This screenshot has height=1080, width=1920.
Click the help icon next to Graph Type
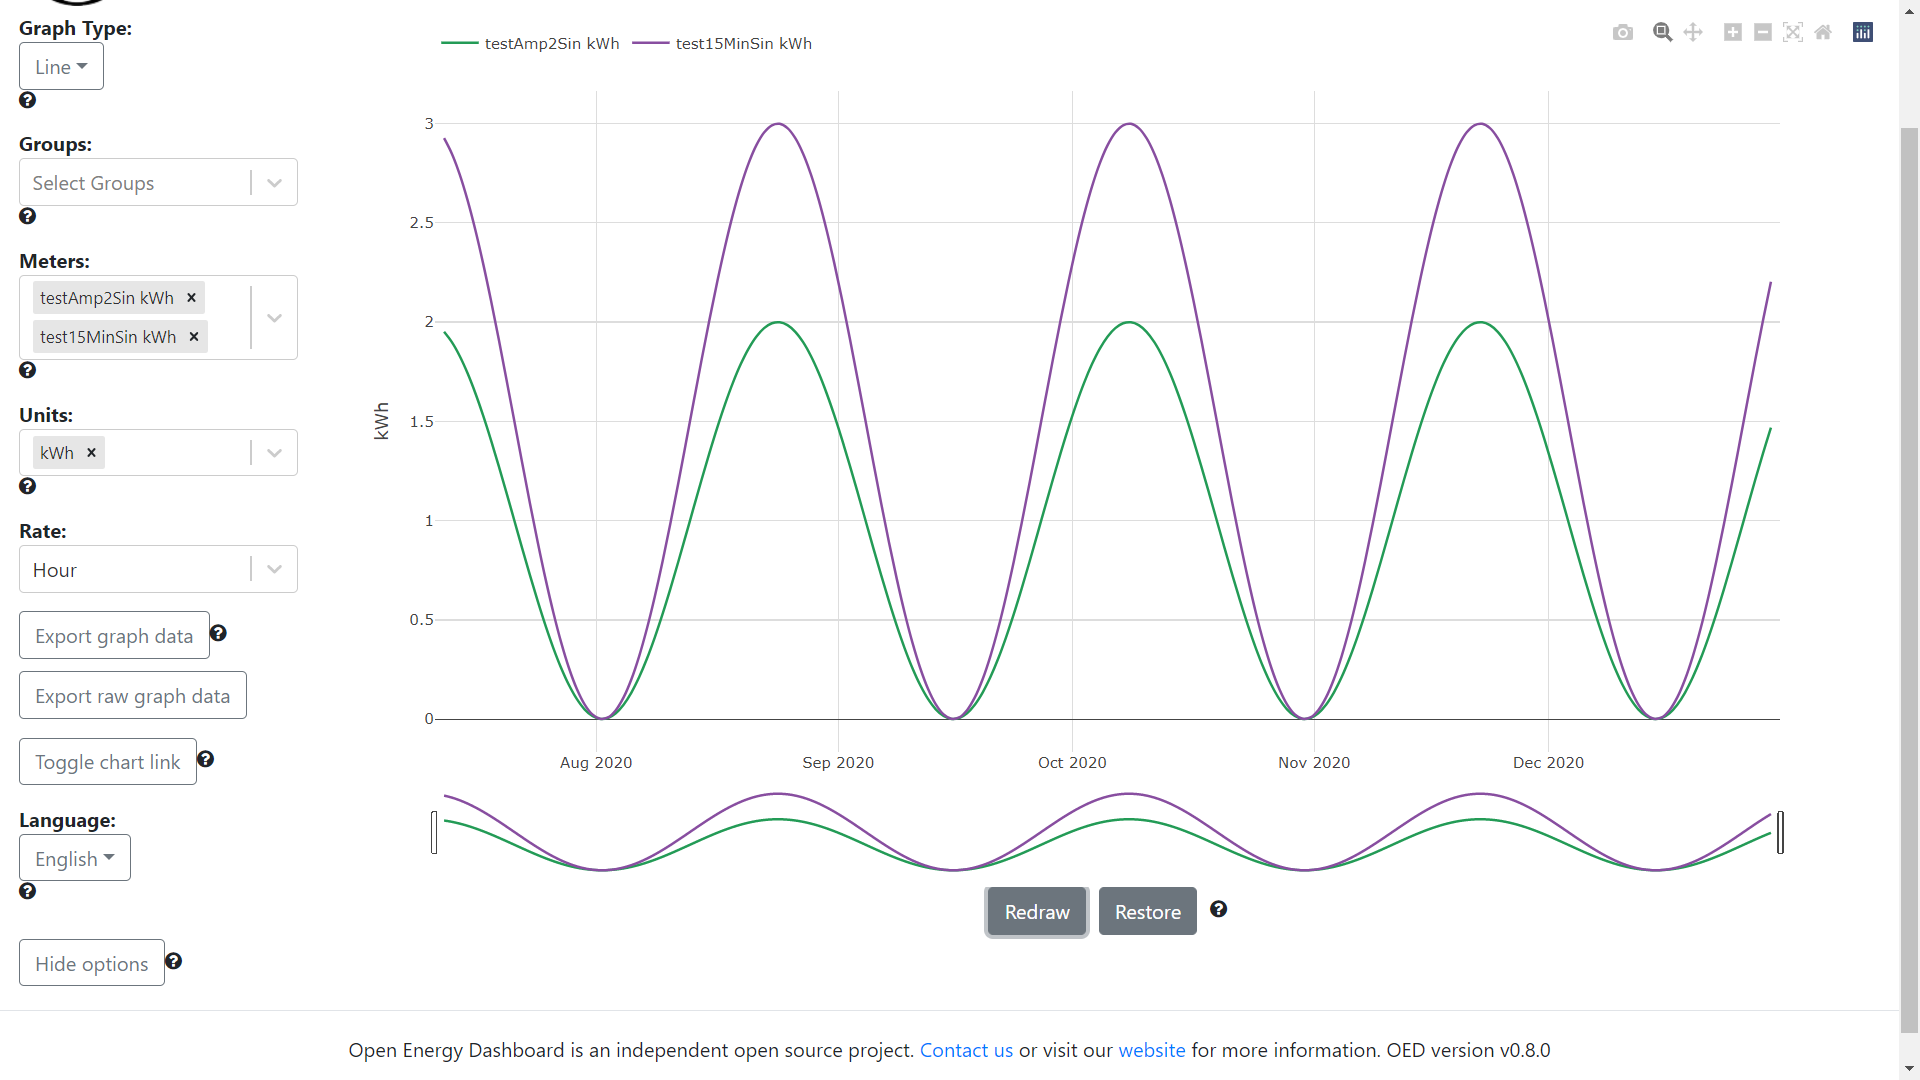point(28,100)
